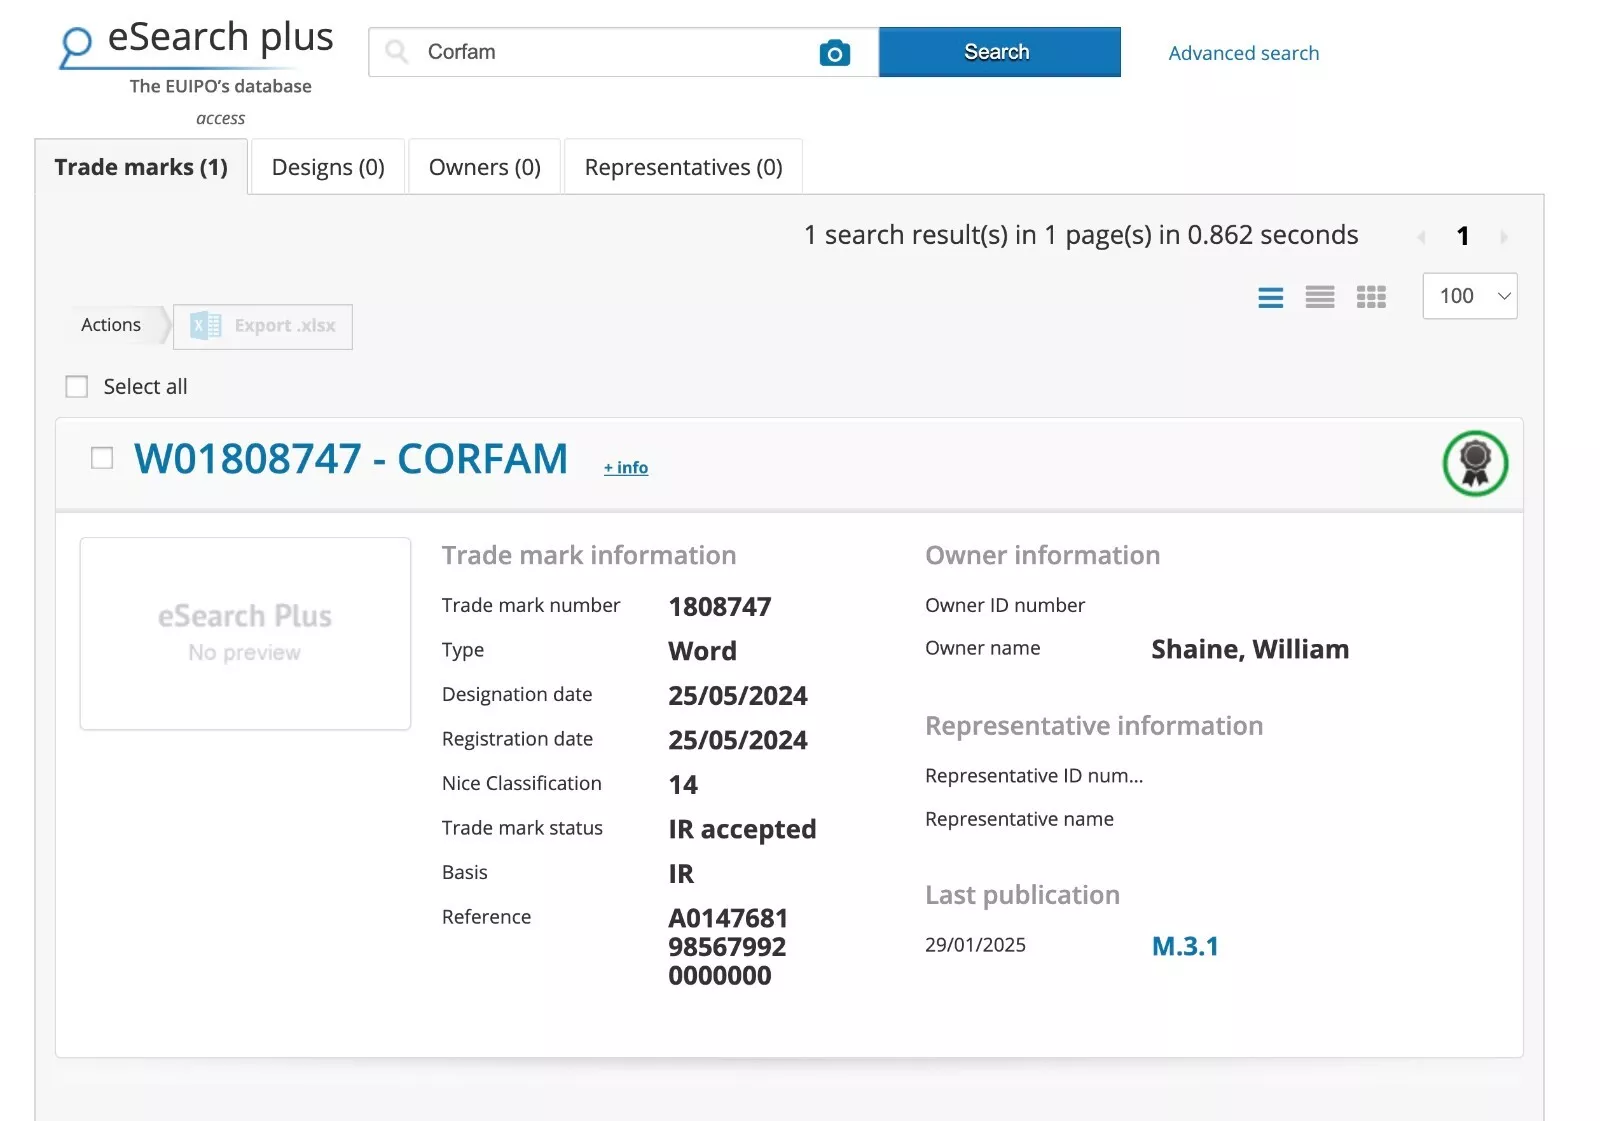Switch to detailed list view icon

pyautogui.click(x=1270, y=297)
